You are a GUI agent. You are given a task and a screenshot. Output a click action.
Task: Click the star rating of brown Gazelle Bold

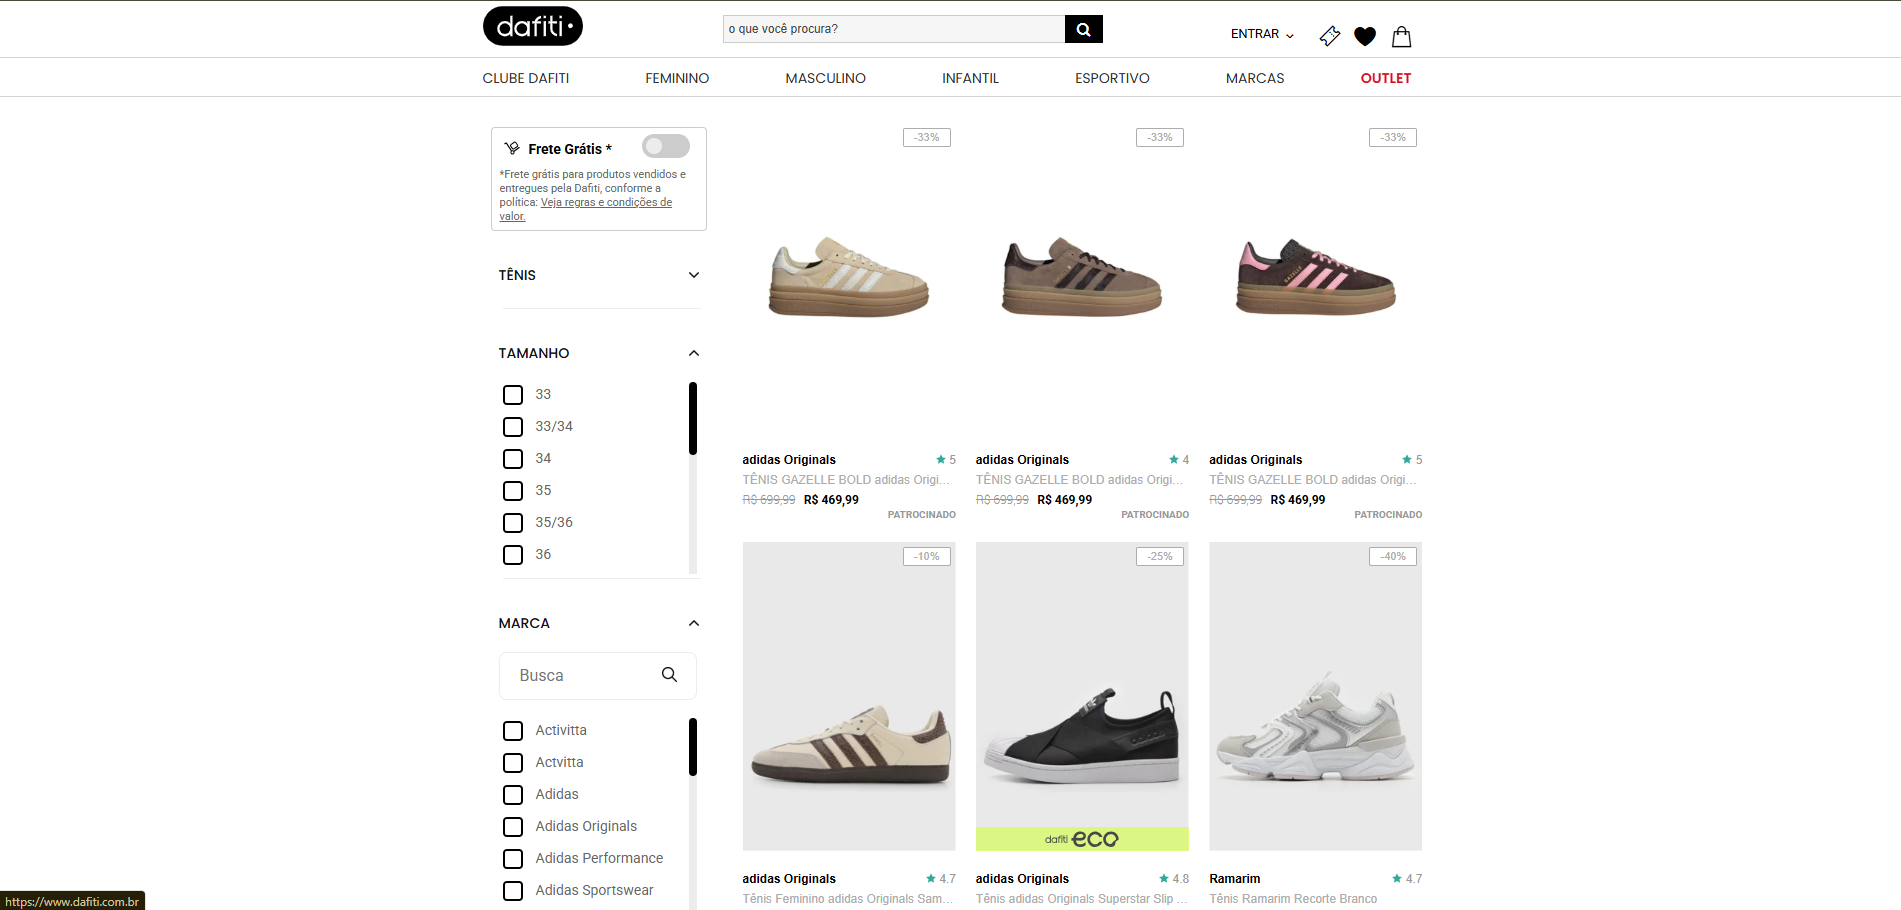pos(1179,460)
